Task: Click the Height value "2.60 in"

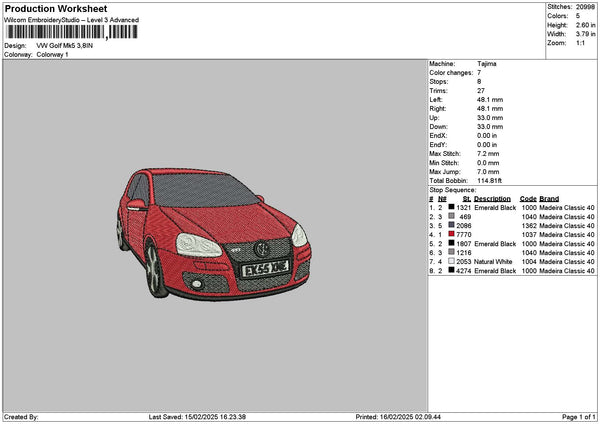Action: pyautogui.click(x=585, y=25)
